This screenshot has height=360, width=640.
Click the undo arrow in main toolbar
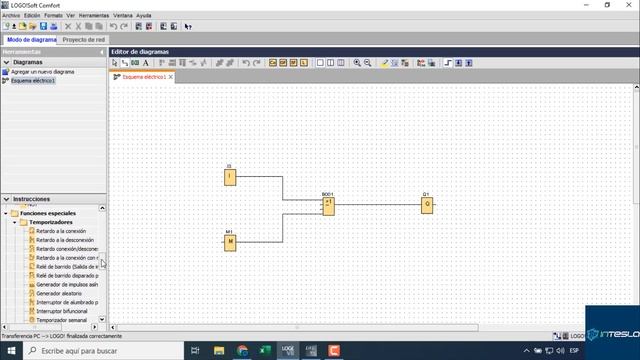(113, 27)
